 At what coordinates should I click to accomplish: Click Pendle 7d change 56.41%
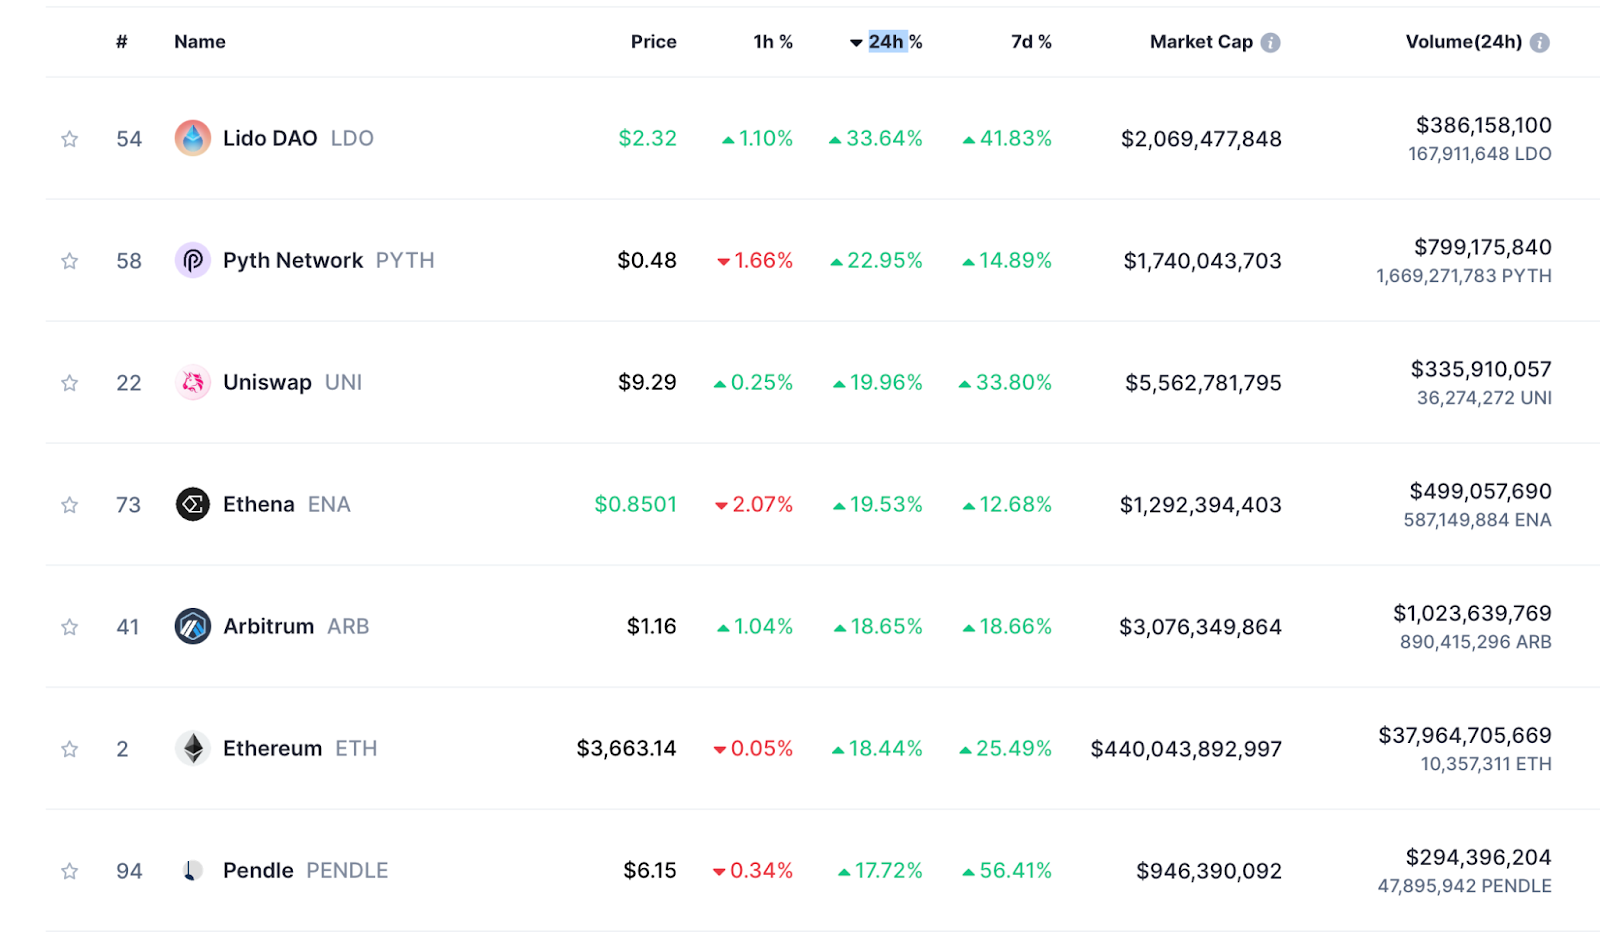point(1007,870)
